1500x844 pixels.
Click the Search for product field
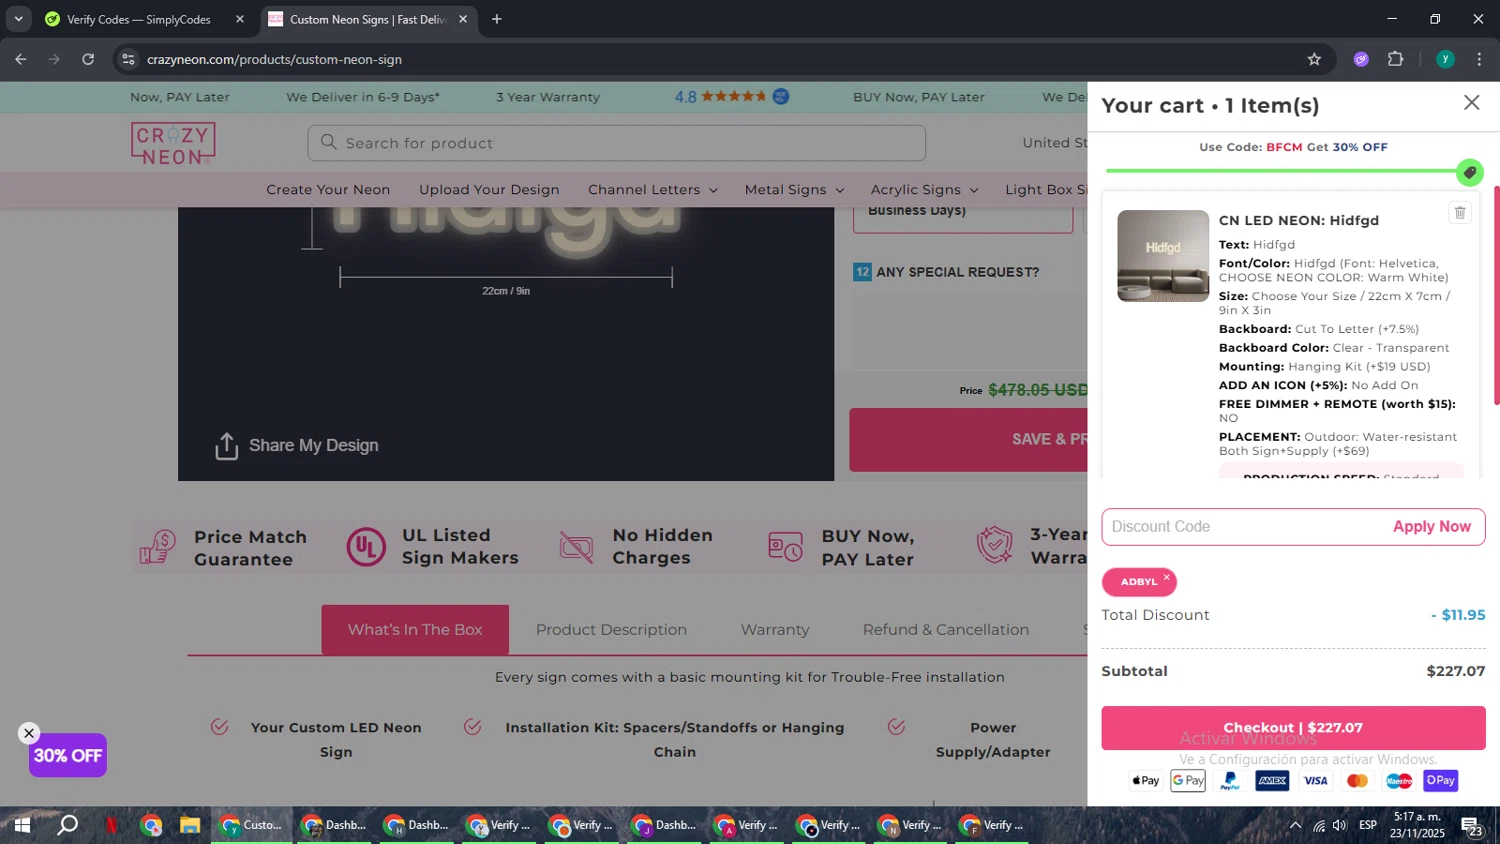[x=616, y=143]
